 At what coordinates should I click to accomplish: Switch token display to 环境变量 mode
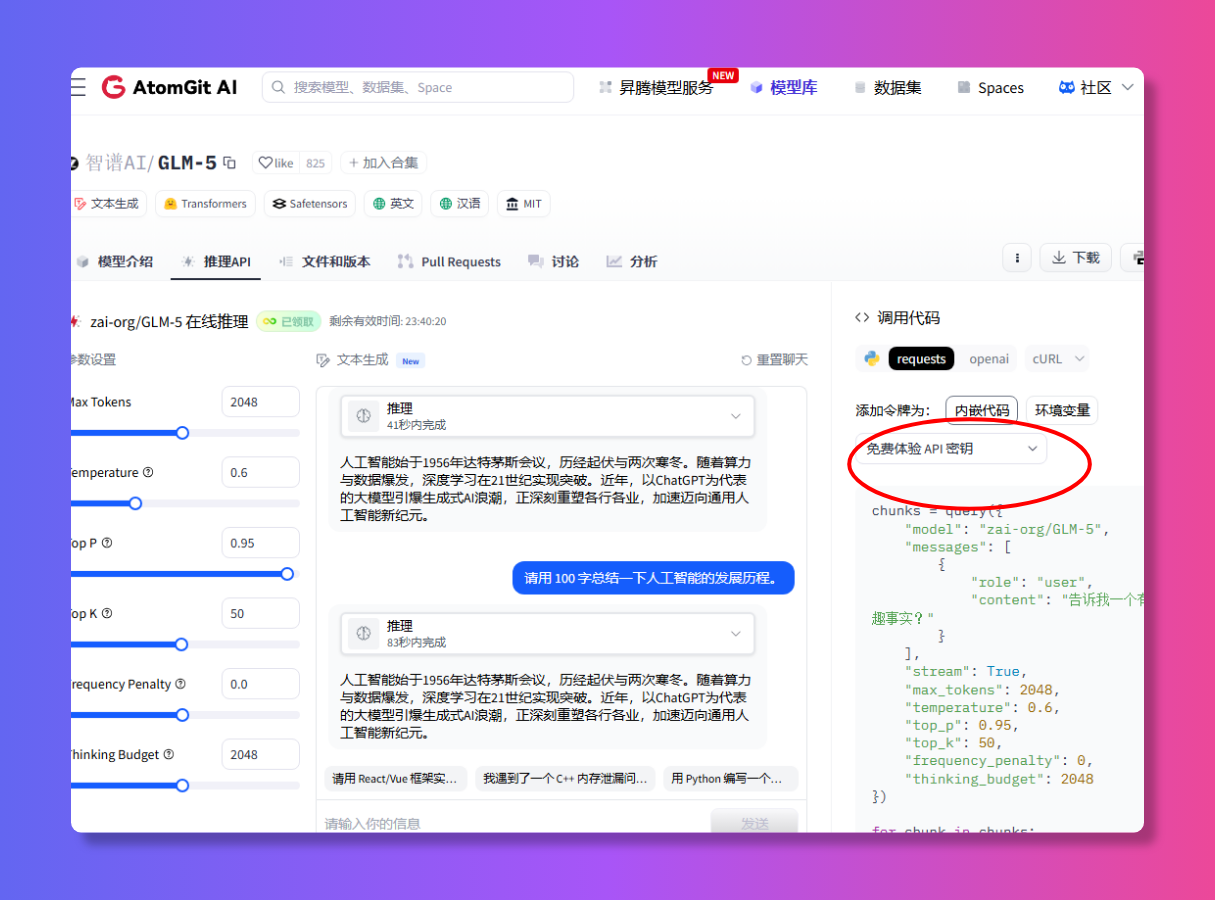click(1062, 410)
